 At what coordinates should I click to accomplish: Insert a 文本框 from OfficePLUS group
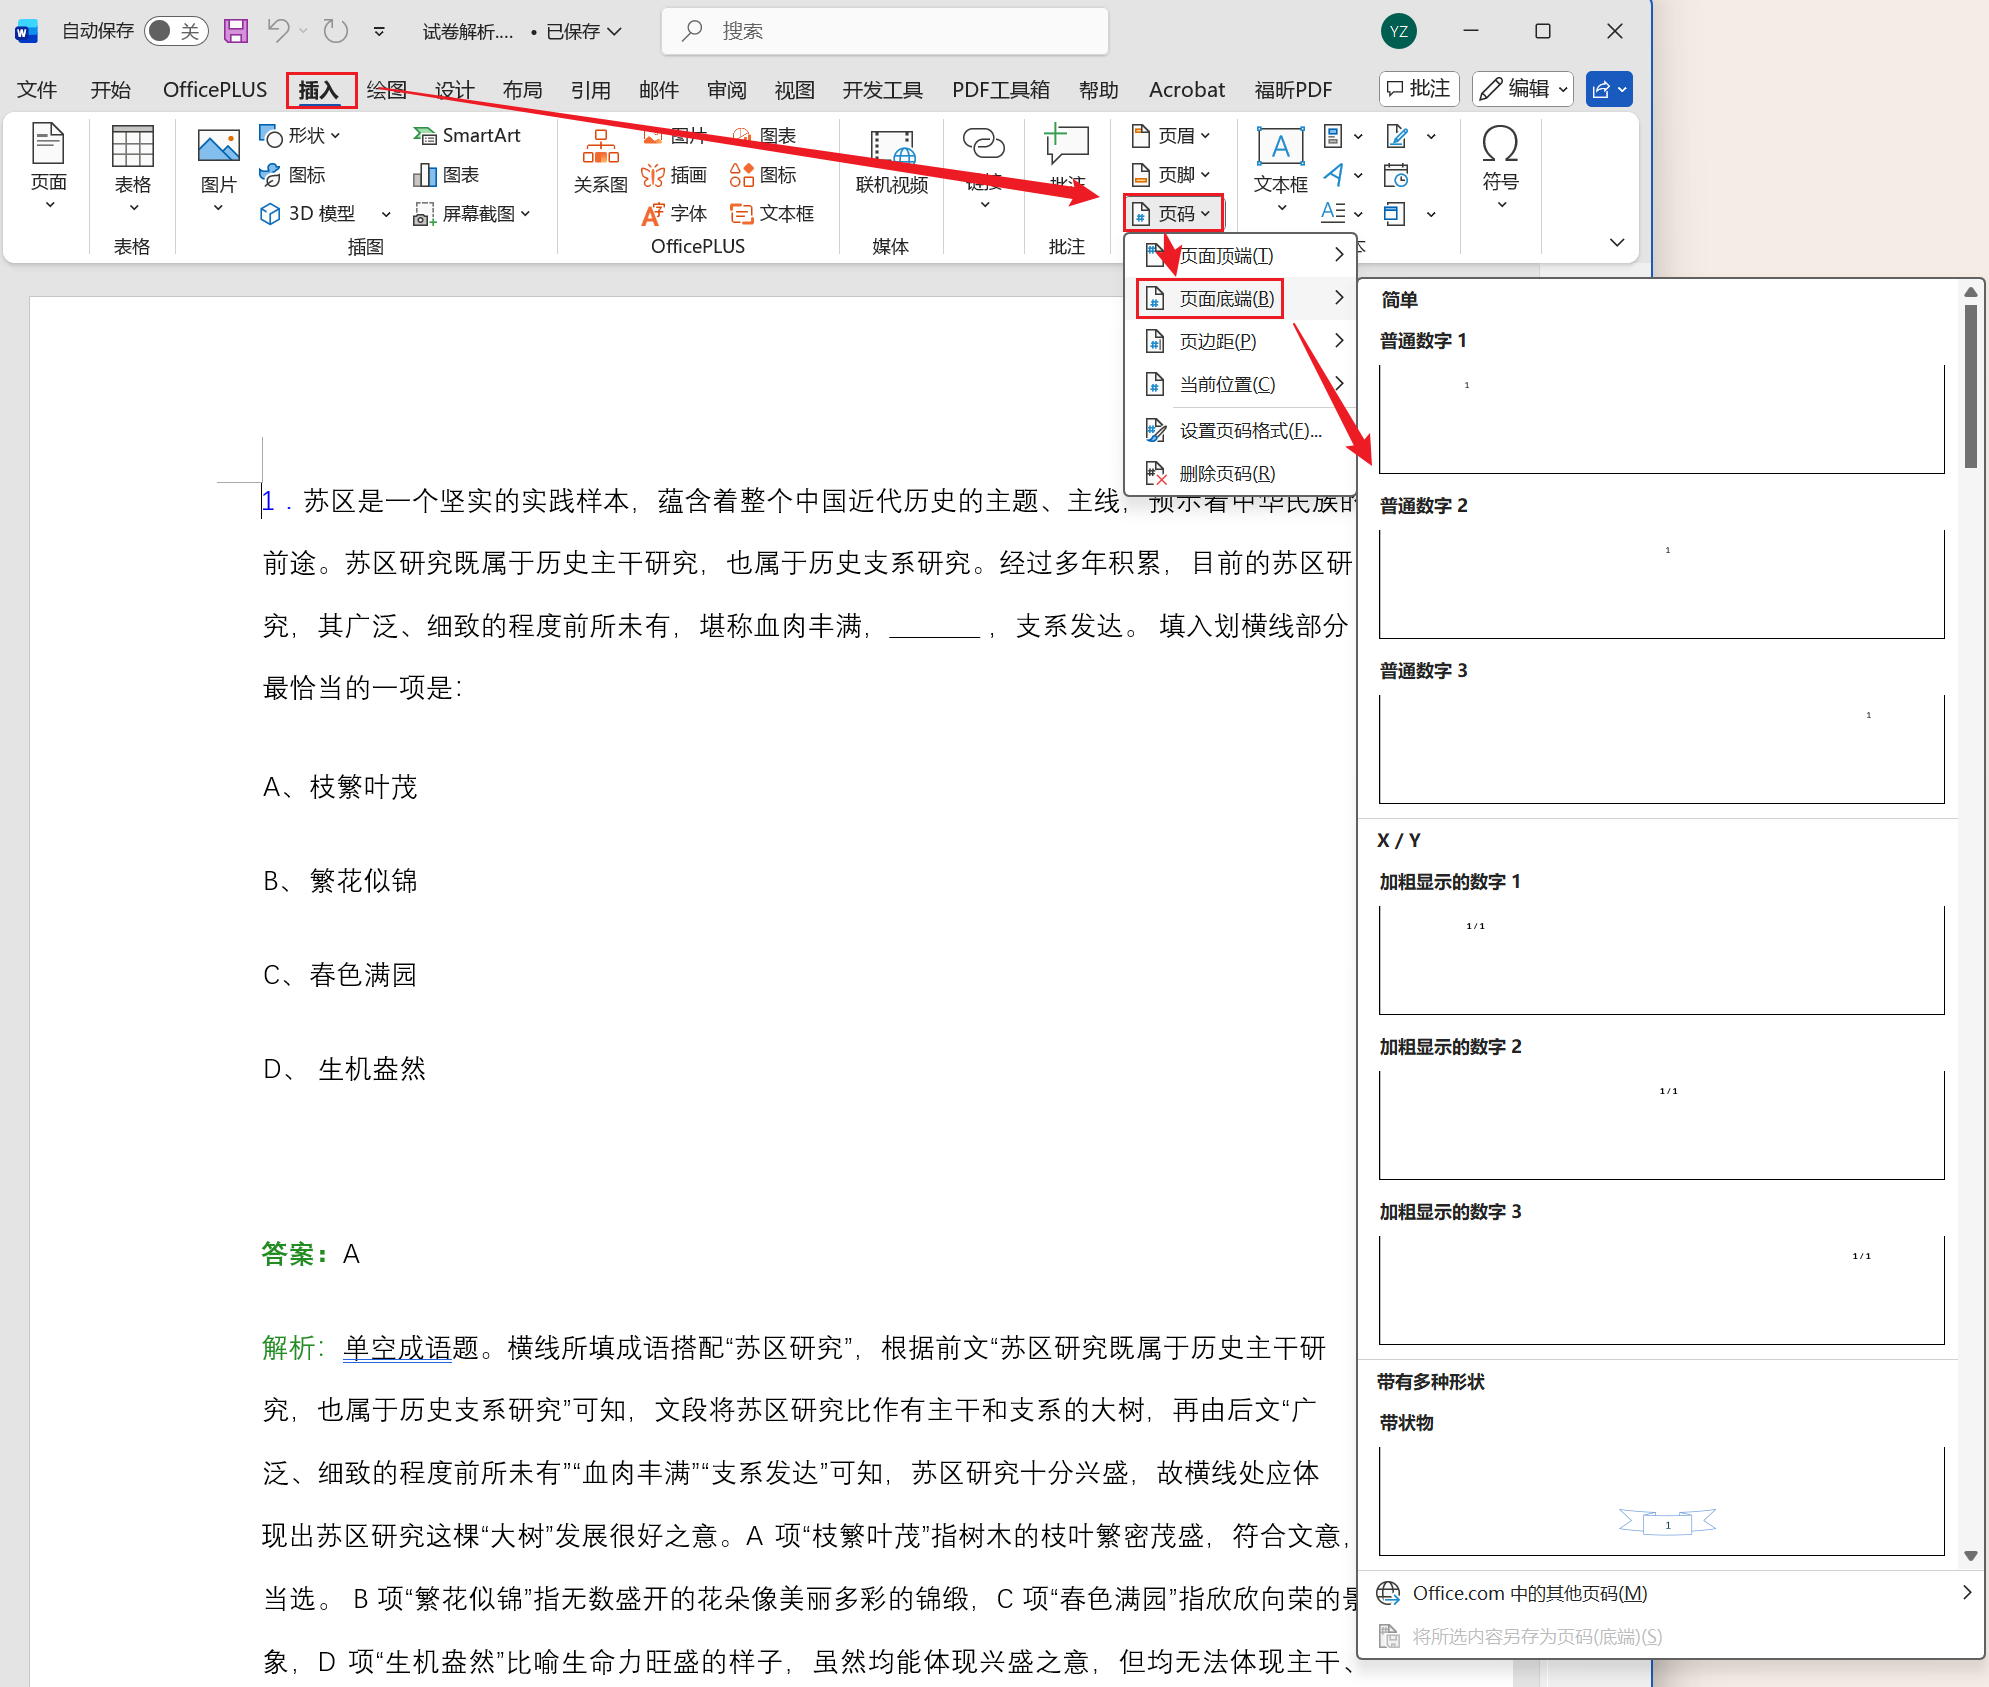(x=772, y=212)
